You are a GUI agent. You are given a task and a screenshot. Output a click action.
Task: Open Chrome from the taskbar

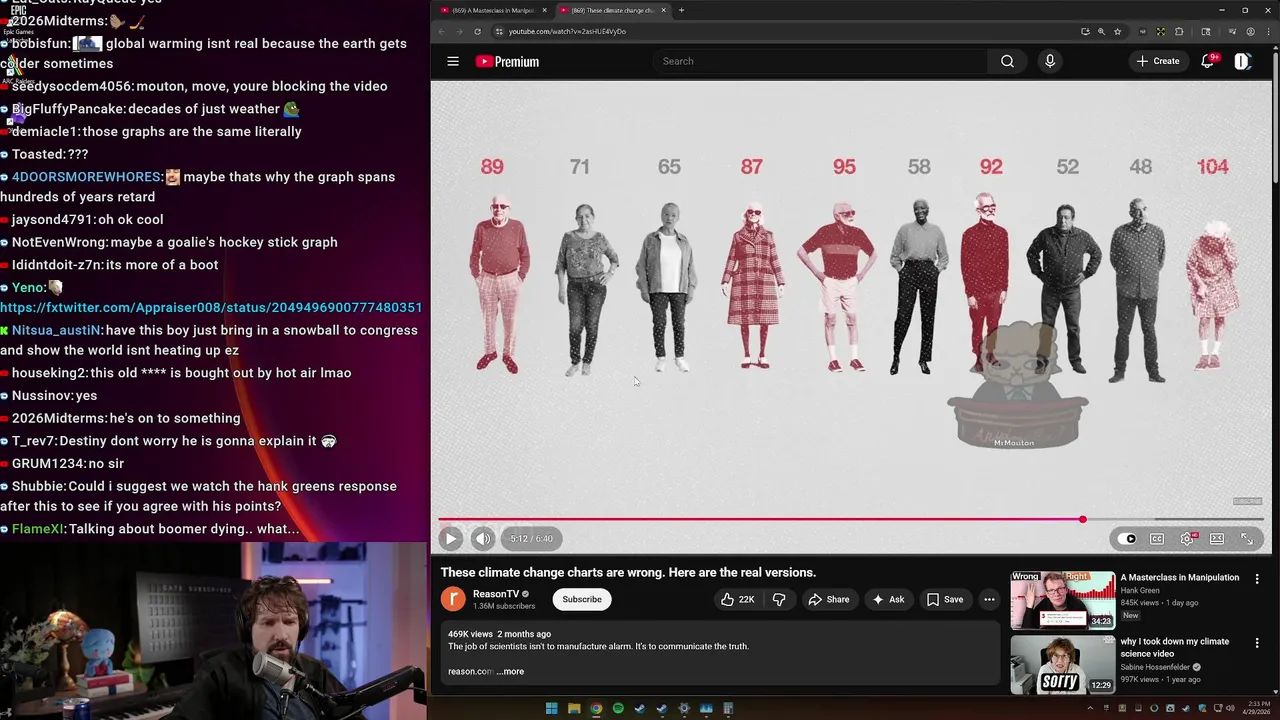596,709
